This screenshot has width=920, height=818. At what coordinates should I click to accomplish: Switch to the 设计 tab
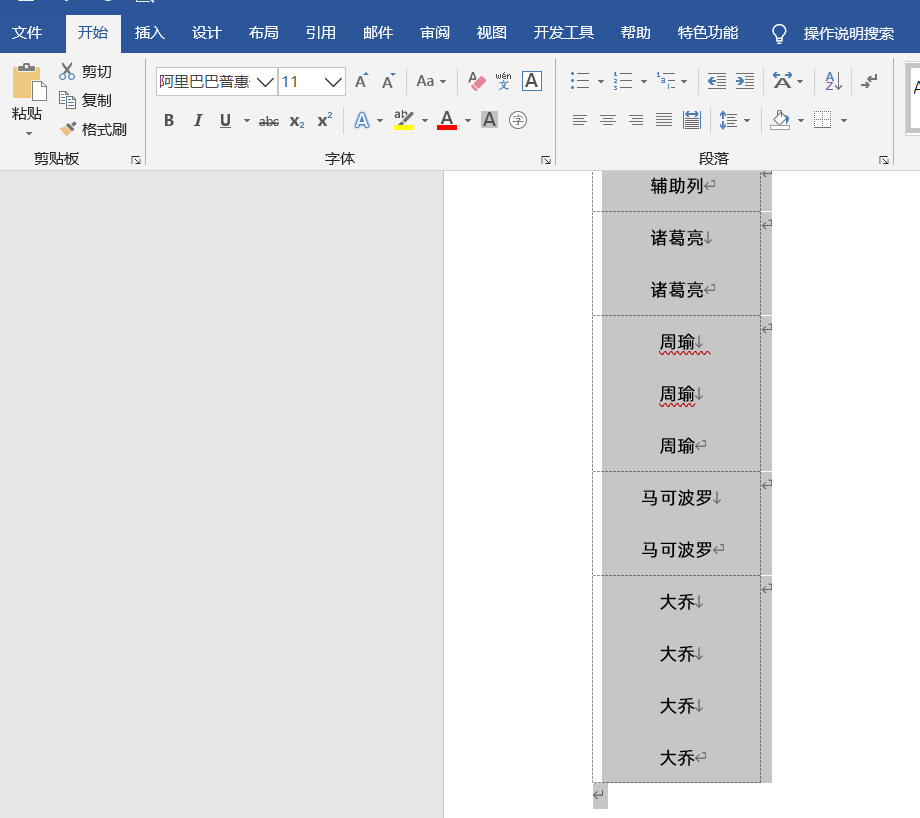pos(207,33)
